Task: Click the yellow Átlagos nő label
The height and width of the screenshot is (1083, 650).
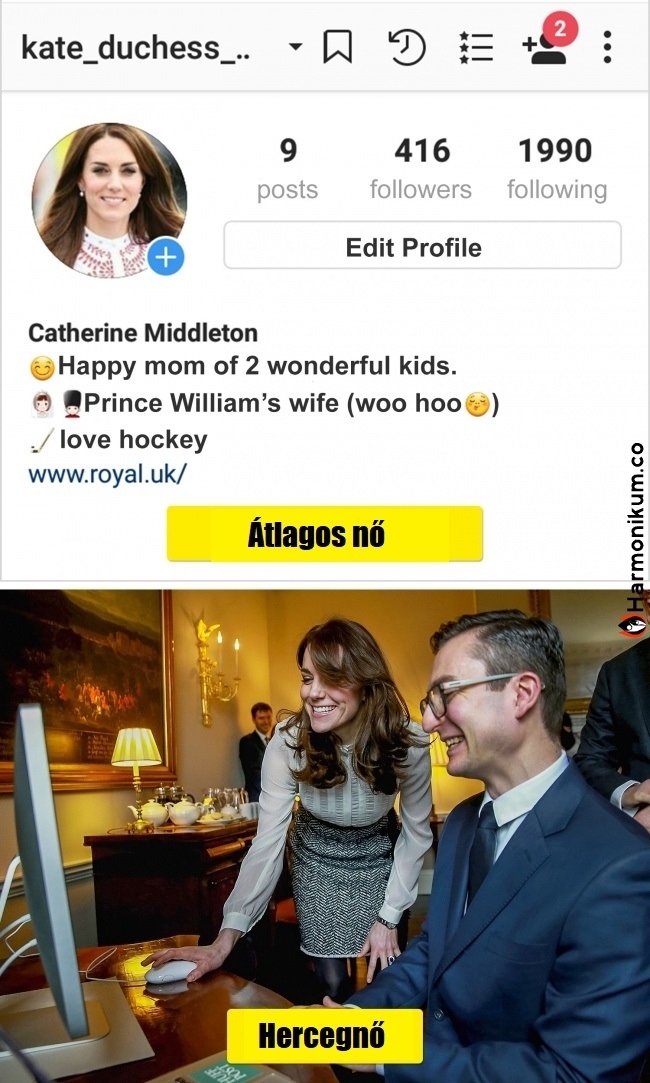Action: (325, 534)
